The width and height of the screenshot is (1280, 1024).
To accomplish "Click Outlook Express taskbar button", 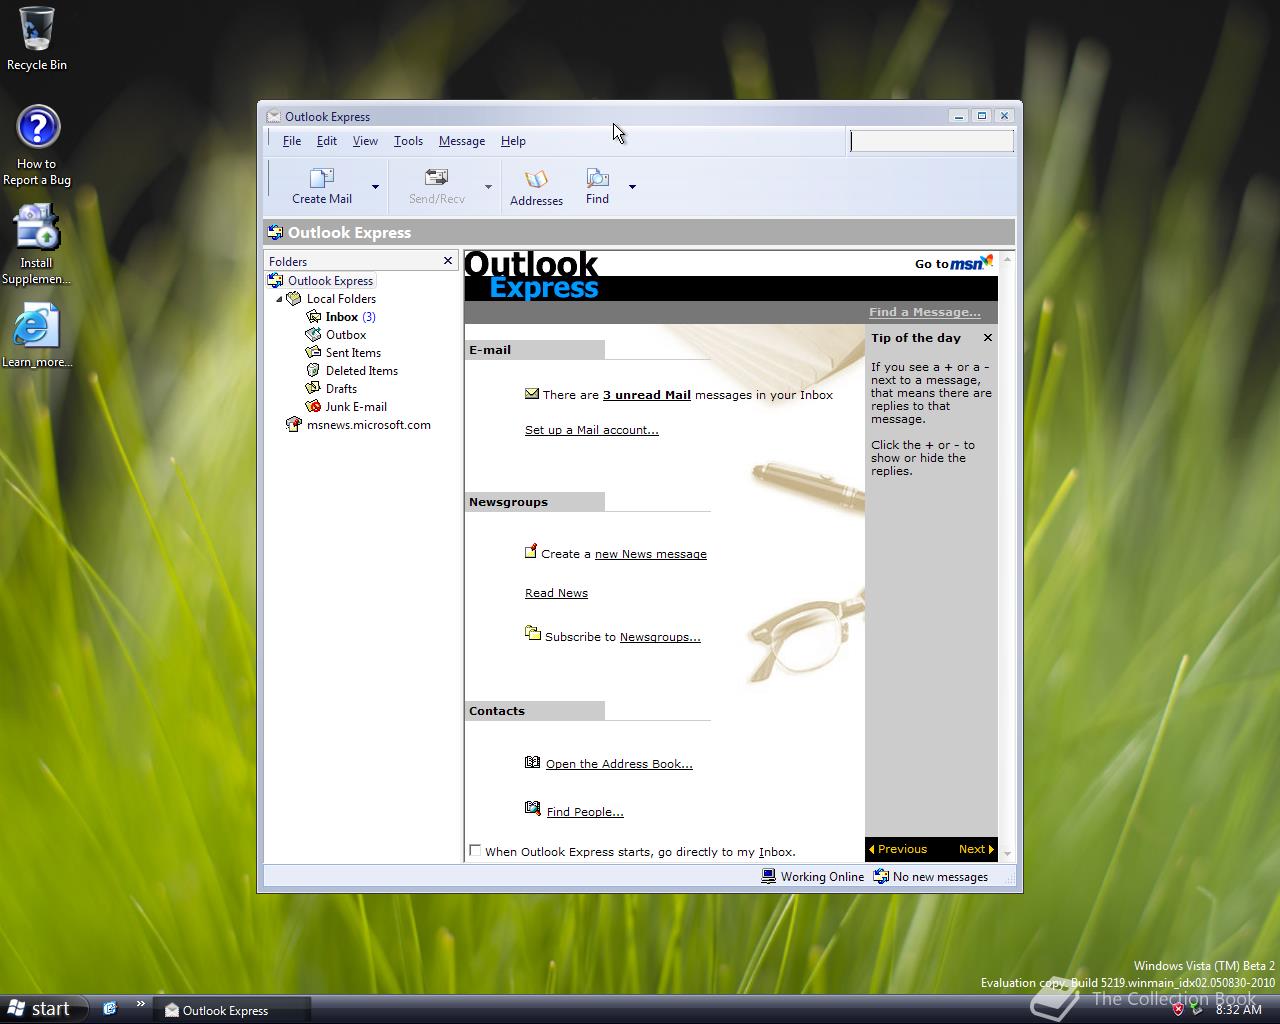I will (233, 1010).
